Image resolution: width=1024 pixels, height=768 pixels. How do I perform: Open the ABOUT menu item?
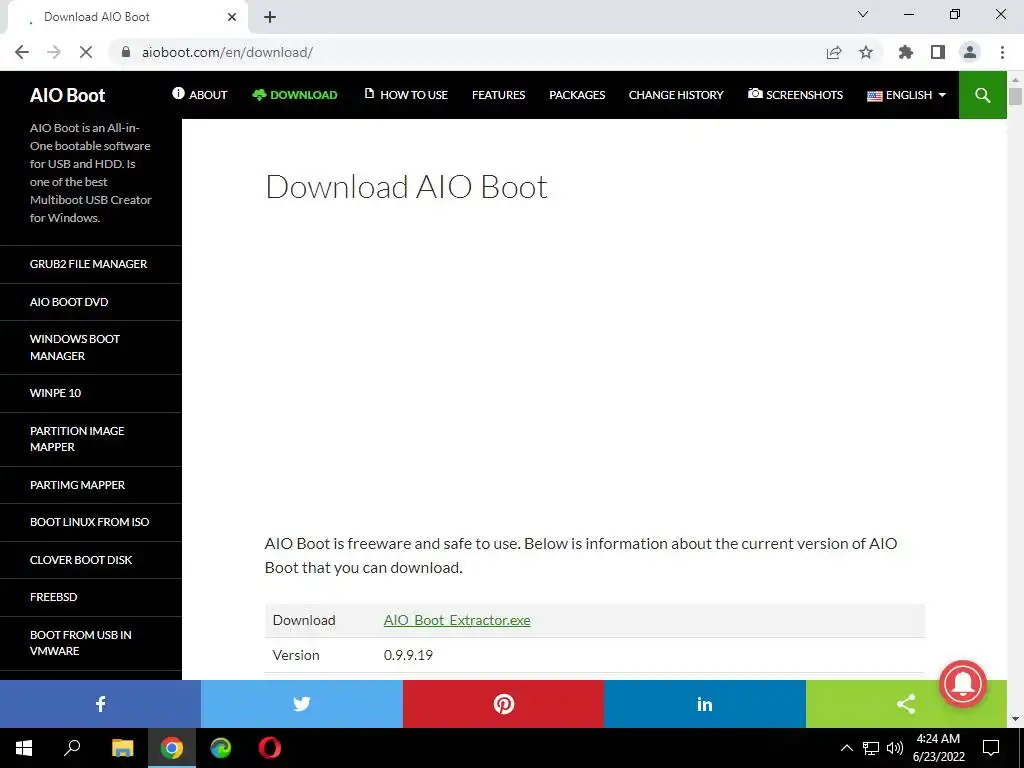point(200,95)
